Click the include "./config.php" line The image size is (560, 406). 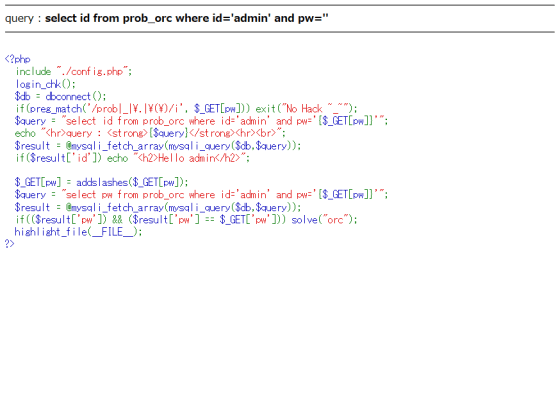(74, 71)
